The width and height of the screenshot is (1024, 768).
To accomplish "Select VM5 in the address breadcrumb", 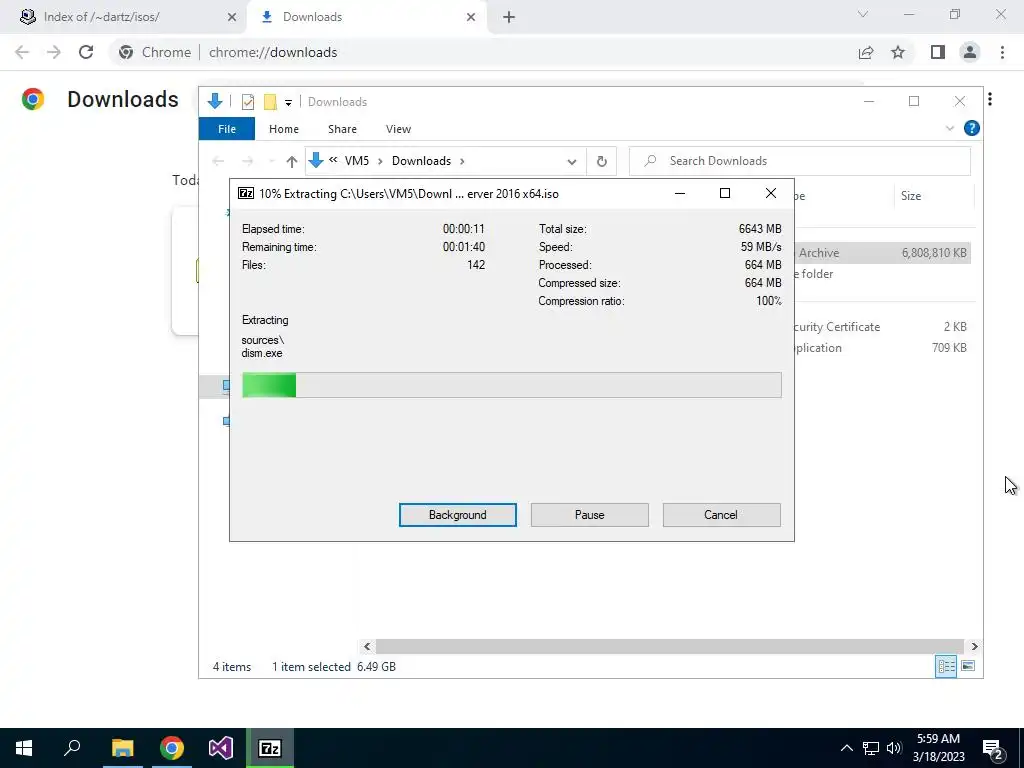I will tap(357, 161).
